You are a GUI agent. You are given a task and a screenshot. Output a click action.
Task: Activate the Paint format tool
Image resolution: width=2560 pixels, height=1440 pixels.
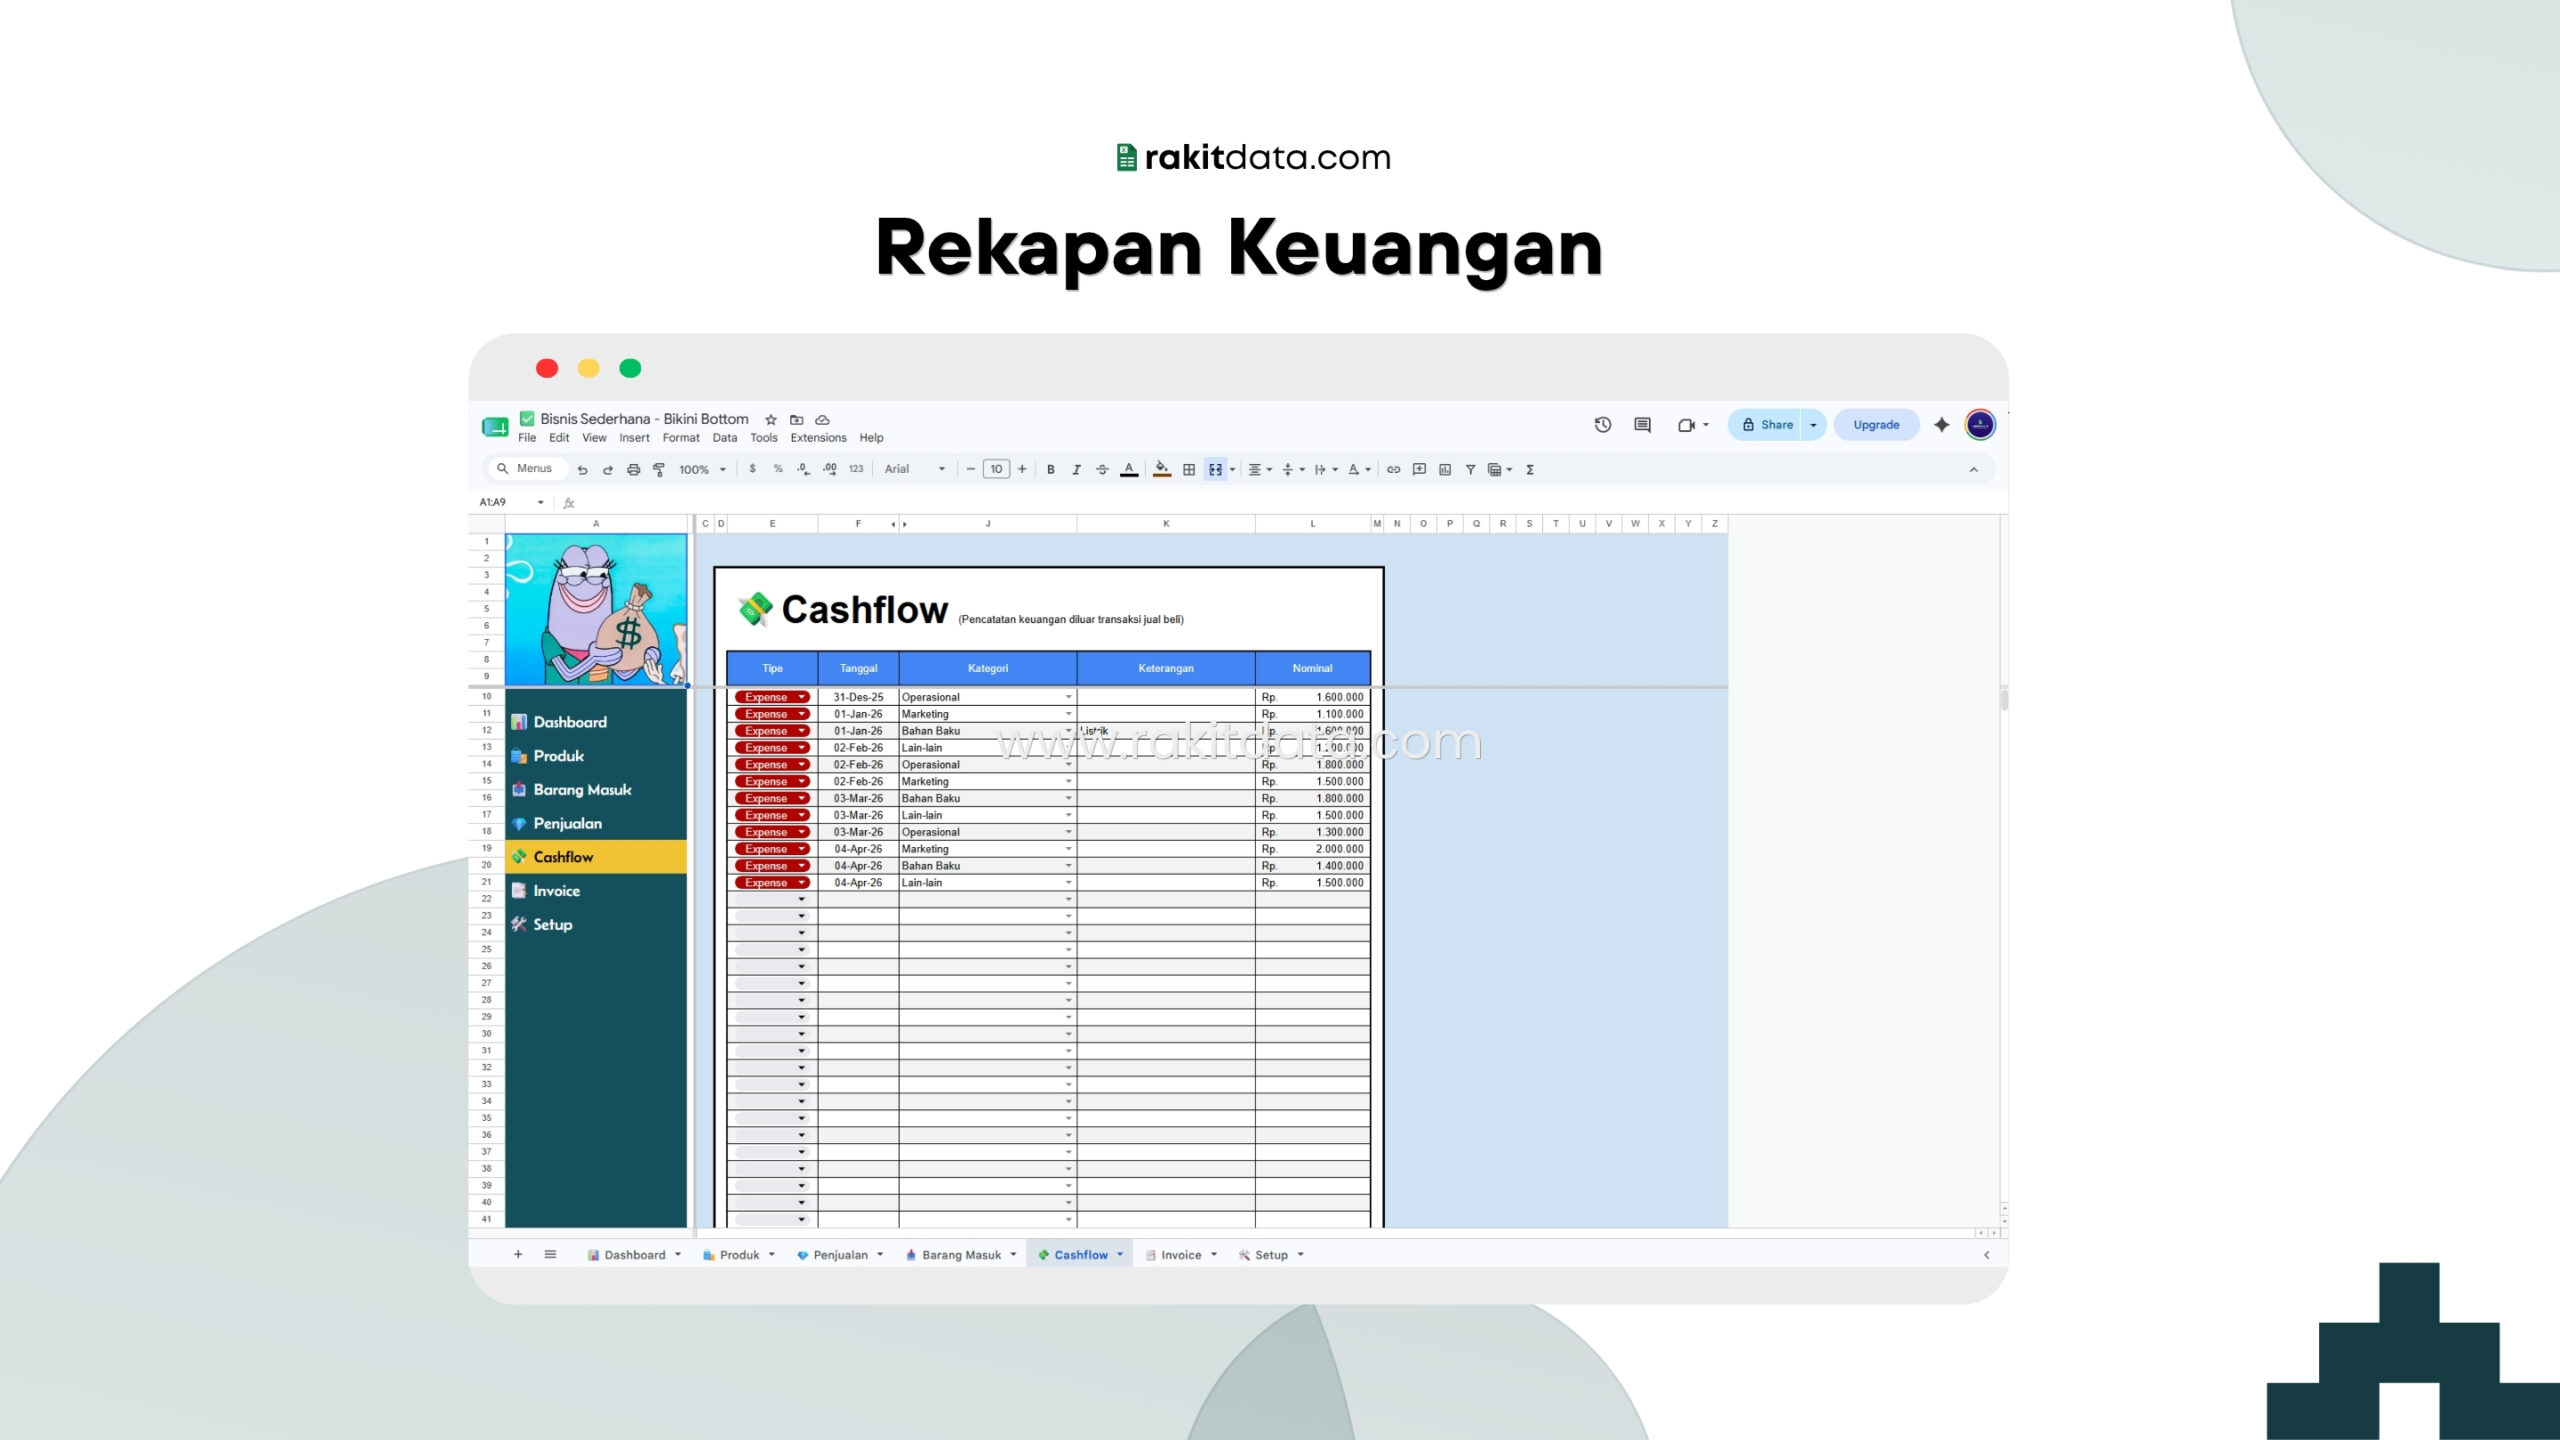click(659, 469)
